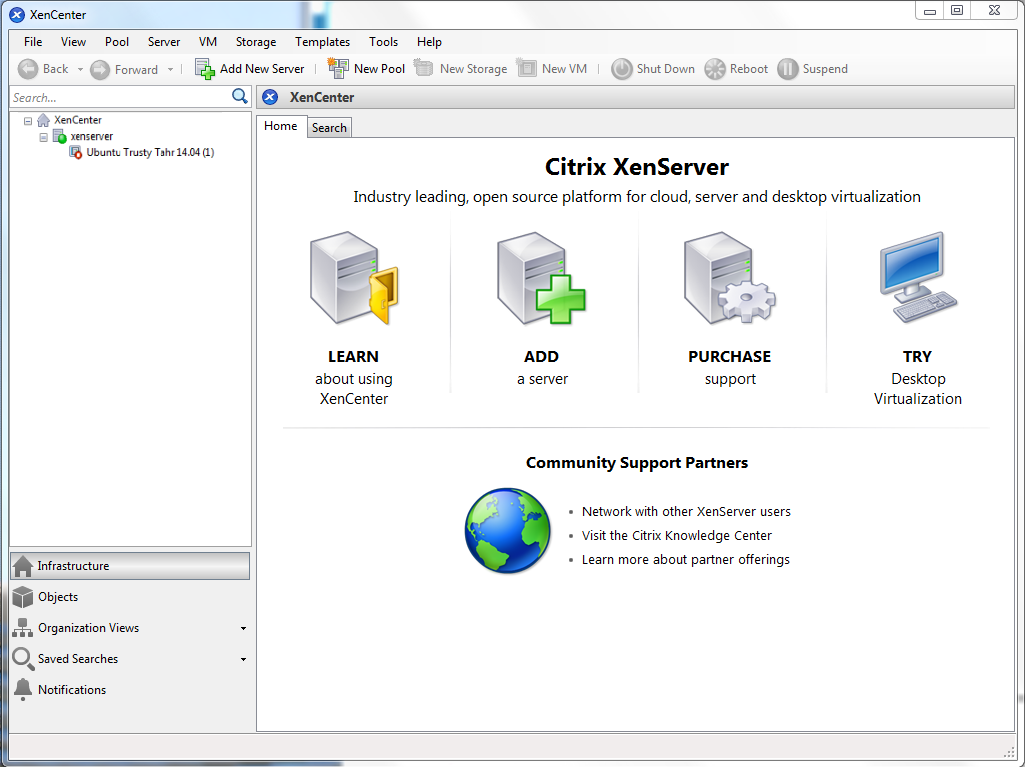
Task: Collapse the xenserver tree node
Action: 44,137
